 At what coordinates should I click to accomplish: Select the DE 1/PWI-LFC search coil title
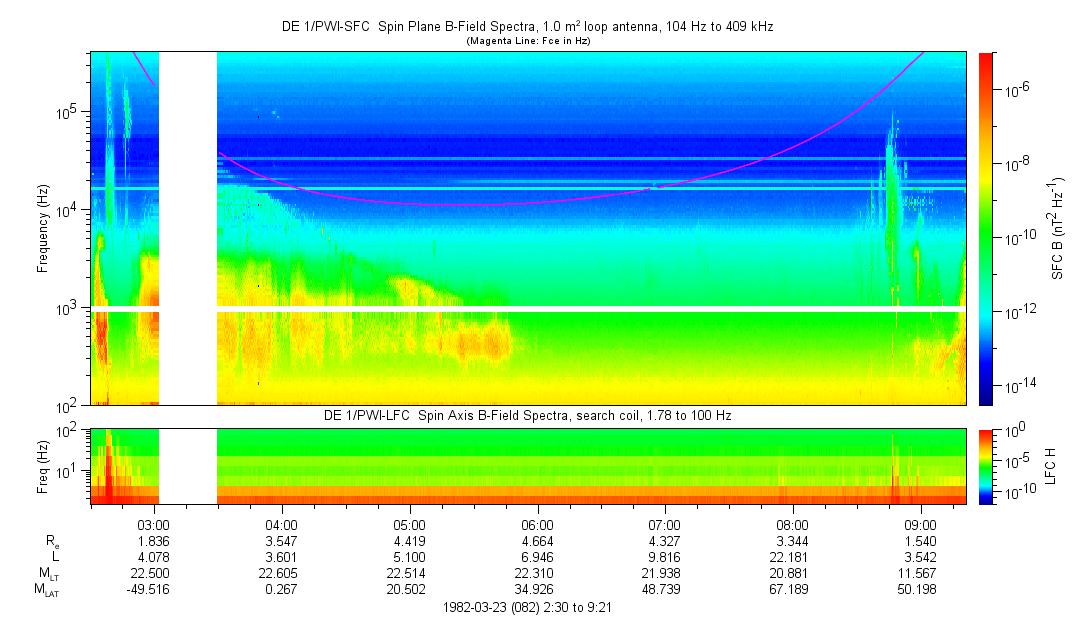(527, 415)
